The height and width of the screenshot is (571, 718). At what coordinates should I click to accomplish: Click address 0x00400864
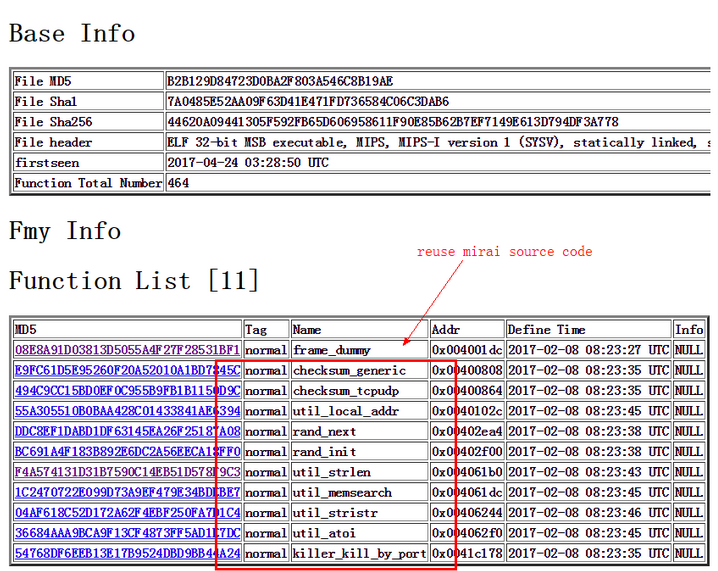click(467, 391)
